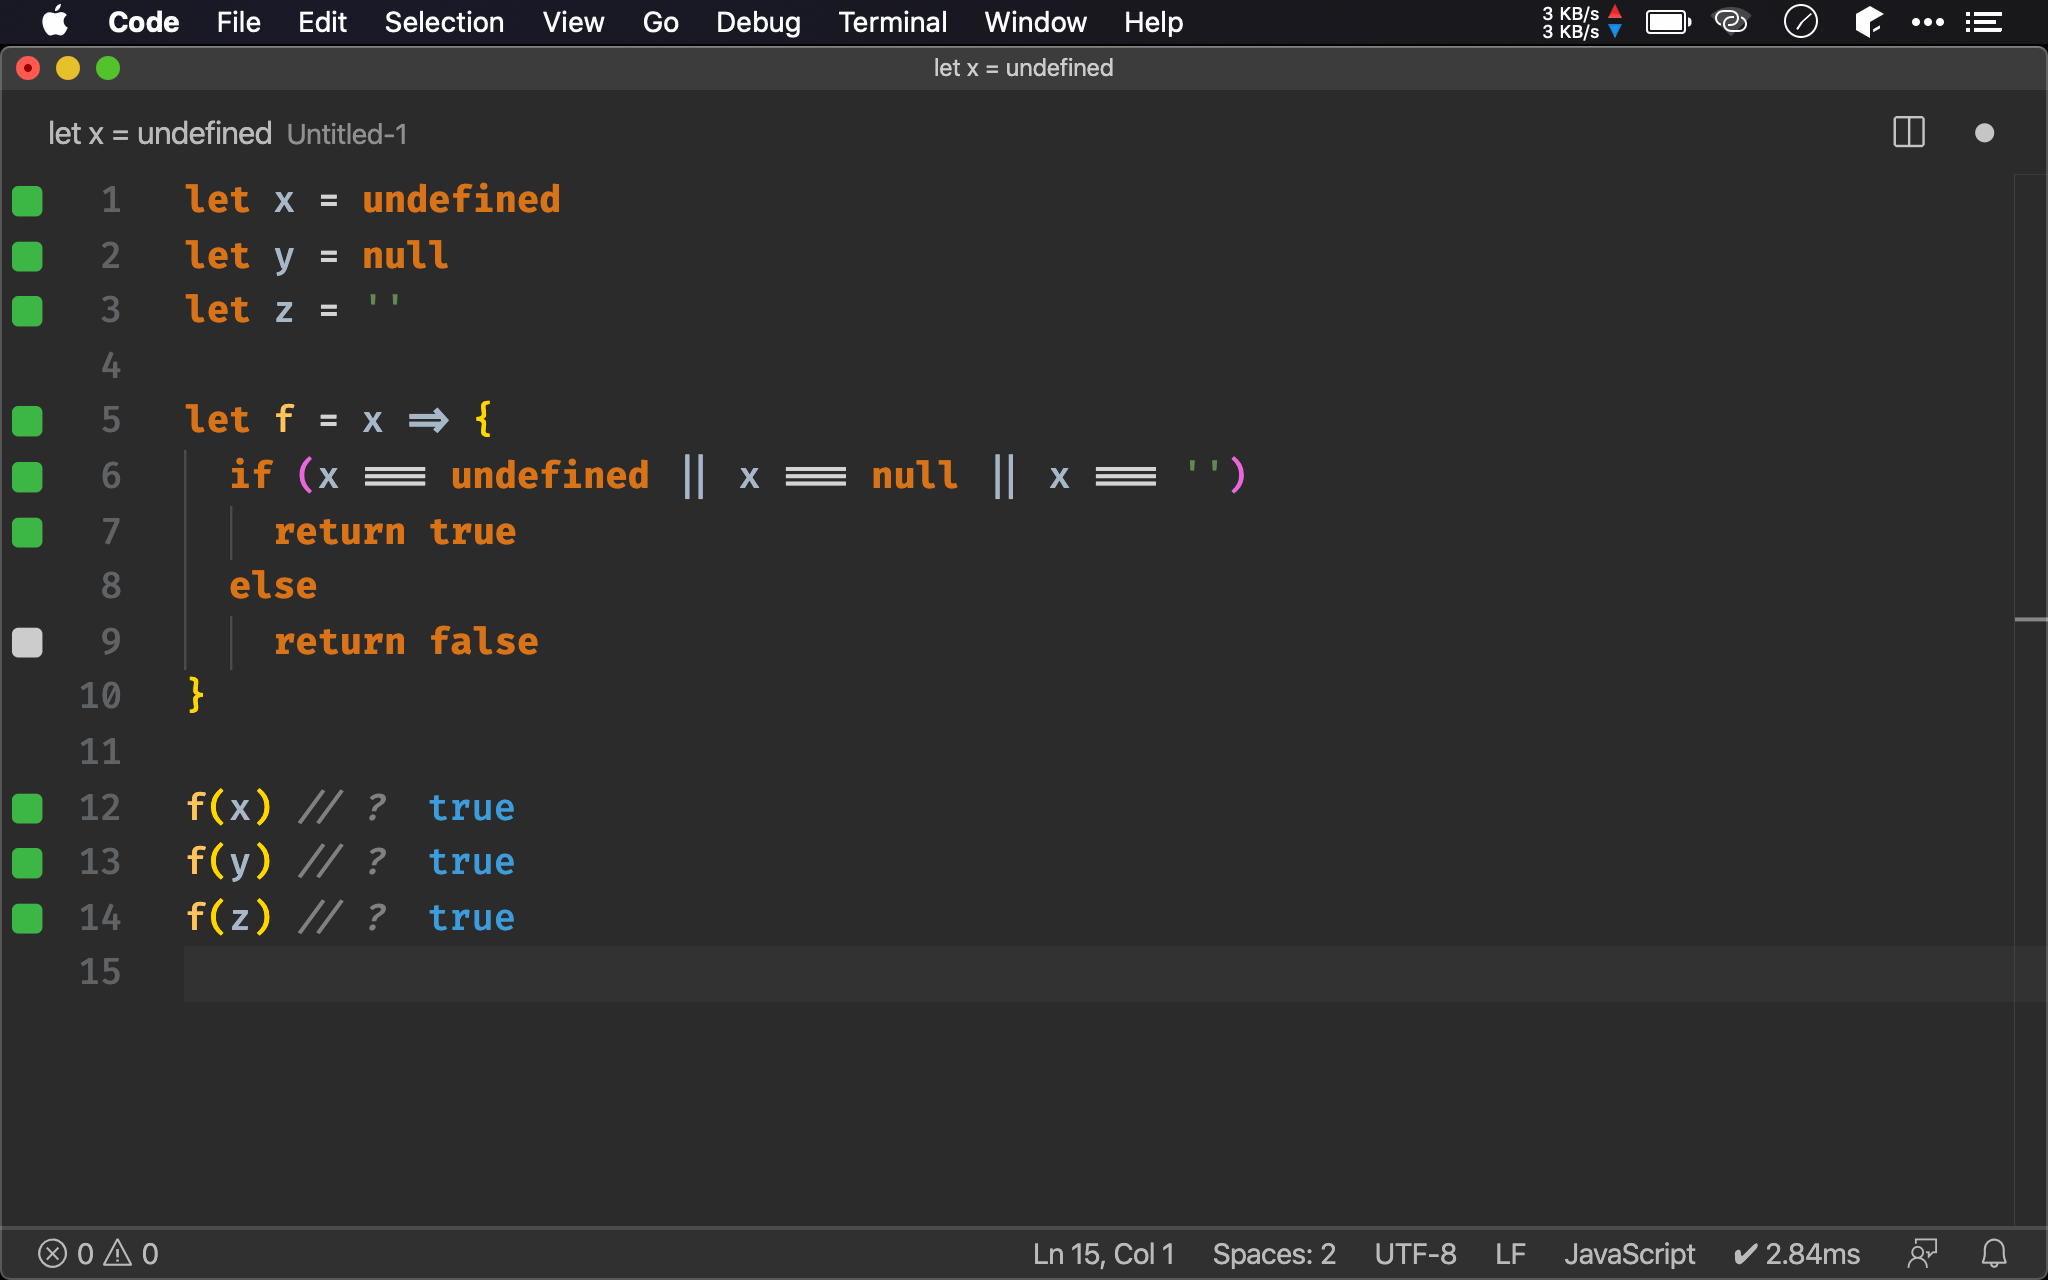
Task: Open the Apple menu
Action: coord(55,21)
